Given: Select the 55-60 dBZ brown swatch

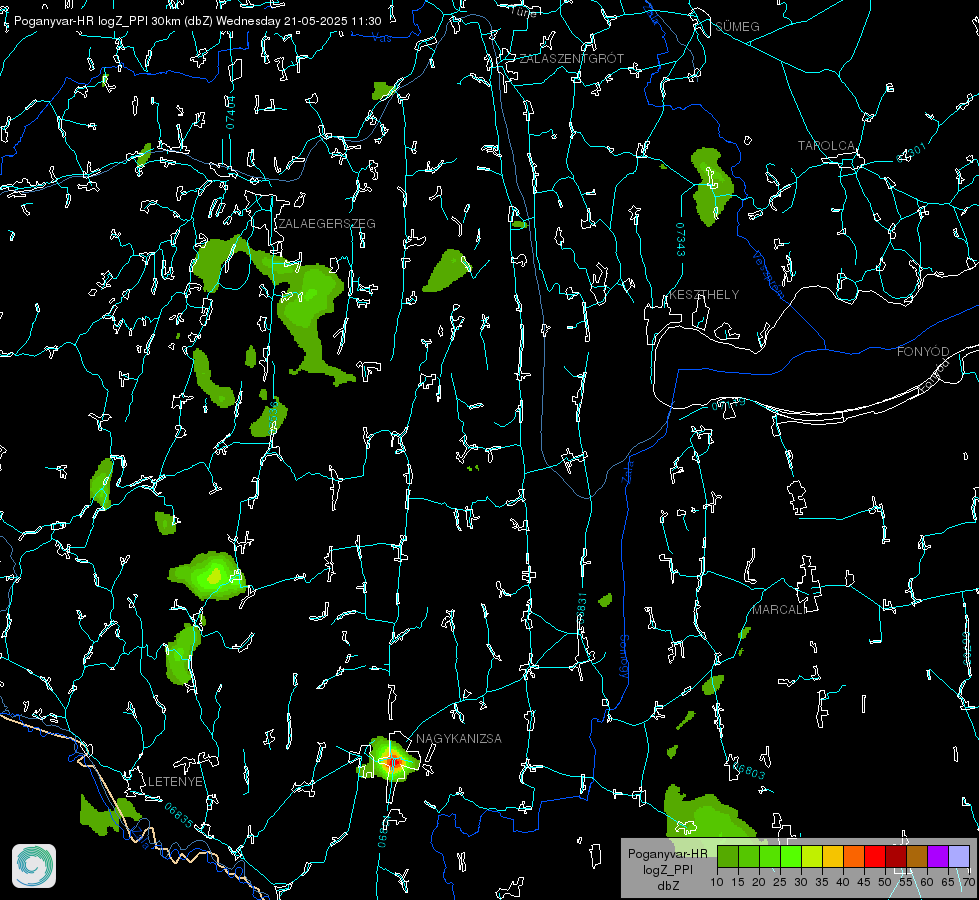Looking at the screenshot, I should (917, 856).
